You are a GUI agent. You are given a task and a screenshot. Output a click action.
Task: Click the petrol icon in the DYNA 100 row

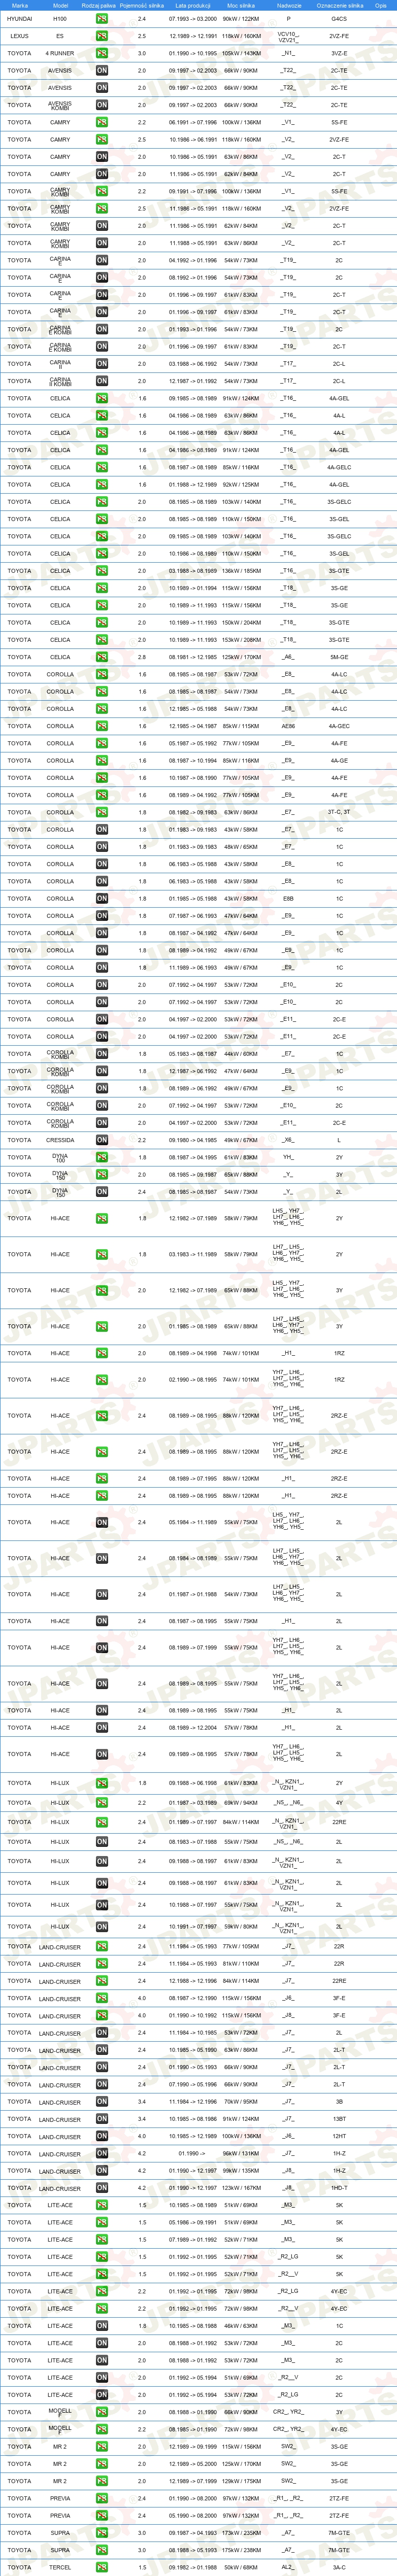[102, 1157]
